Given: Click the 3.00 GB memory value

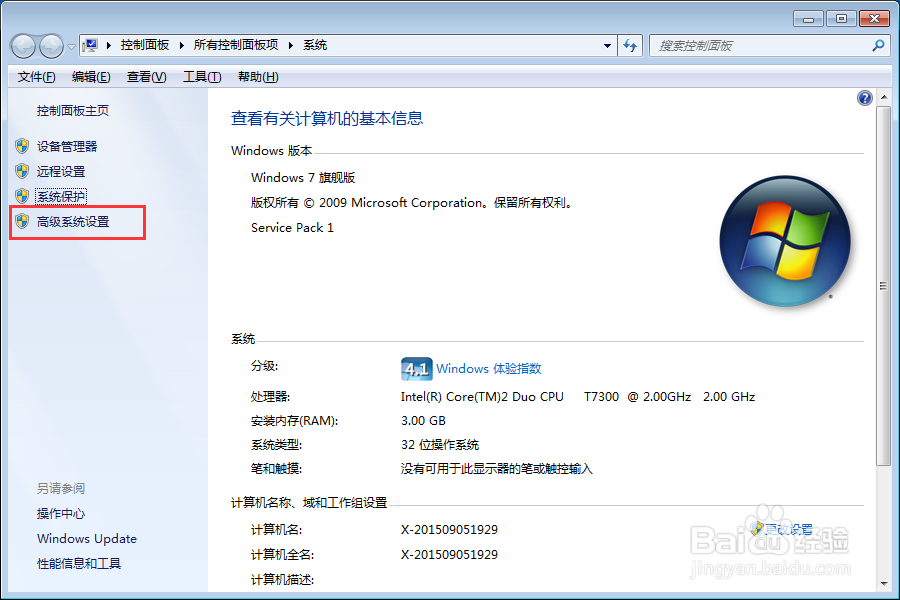Looking at the screenshot, I should (423, 421).
